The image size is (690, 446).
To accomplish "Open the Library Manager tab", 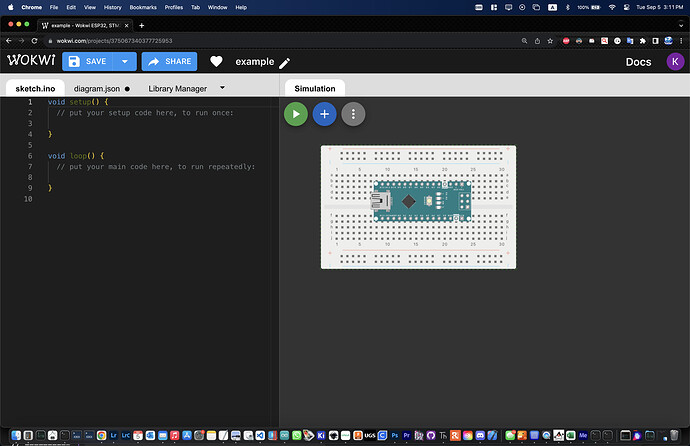I will click(177, 89).
